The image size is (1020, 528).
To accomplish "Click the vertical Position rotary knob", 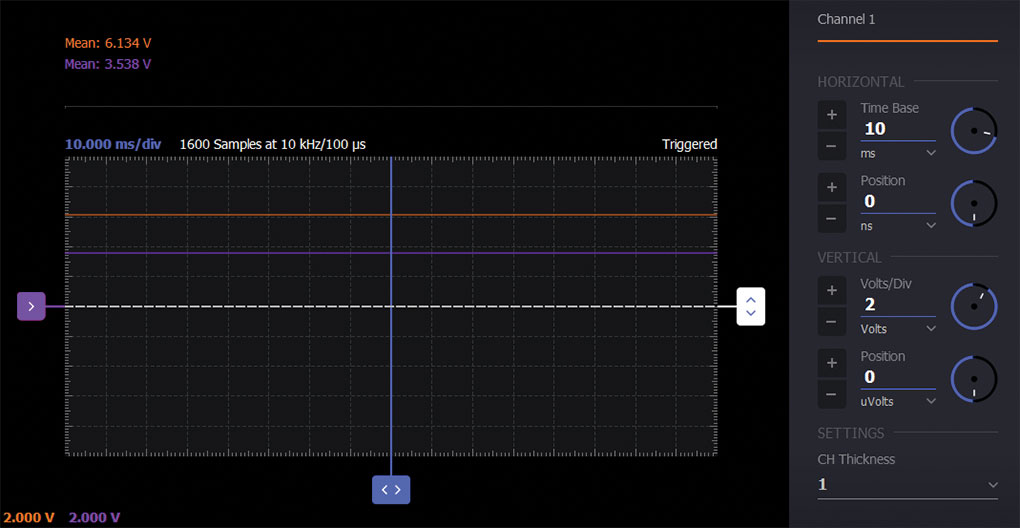I will click(x=974, y=378).
